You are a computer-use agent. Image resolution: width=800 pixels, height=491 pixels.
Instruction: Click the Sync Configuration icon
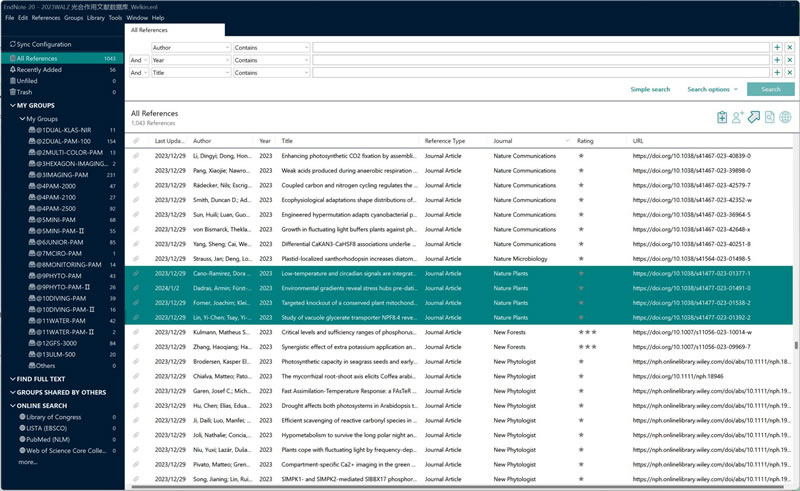(x=12, y=45)
